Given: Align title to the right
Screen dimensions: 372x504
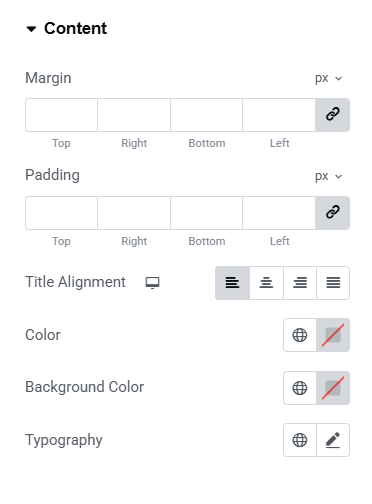Looking at the screenshot, I should click(x=300, y=283).
